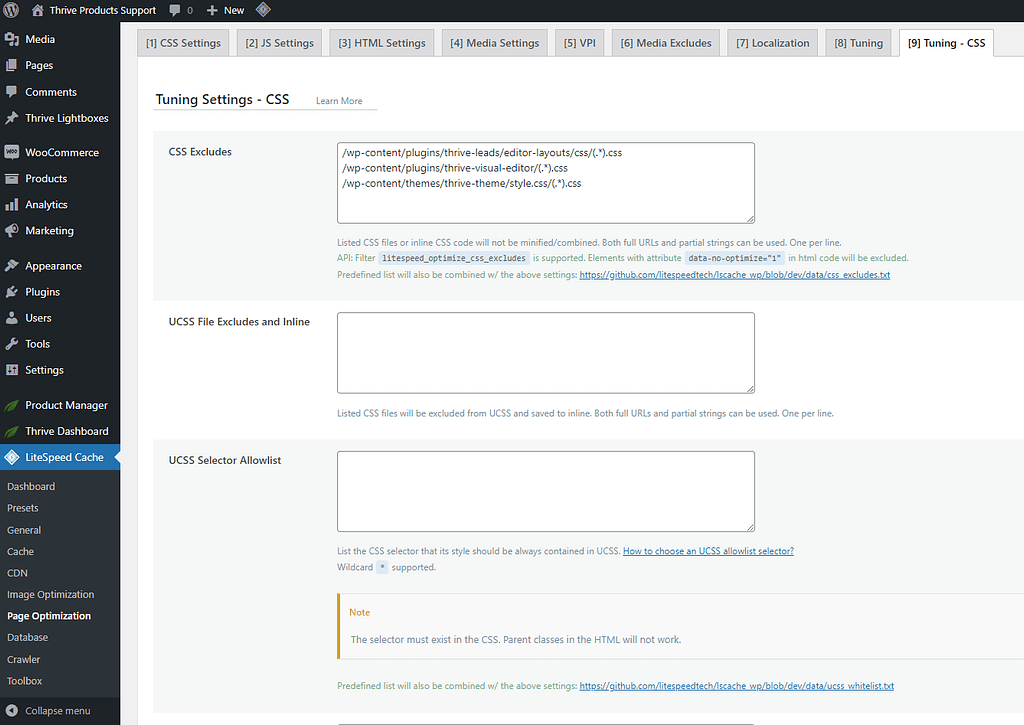Open LiteSpeed CDN submenu item
Viewport: 1024px width, 725px height.
click(18, 573)
